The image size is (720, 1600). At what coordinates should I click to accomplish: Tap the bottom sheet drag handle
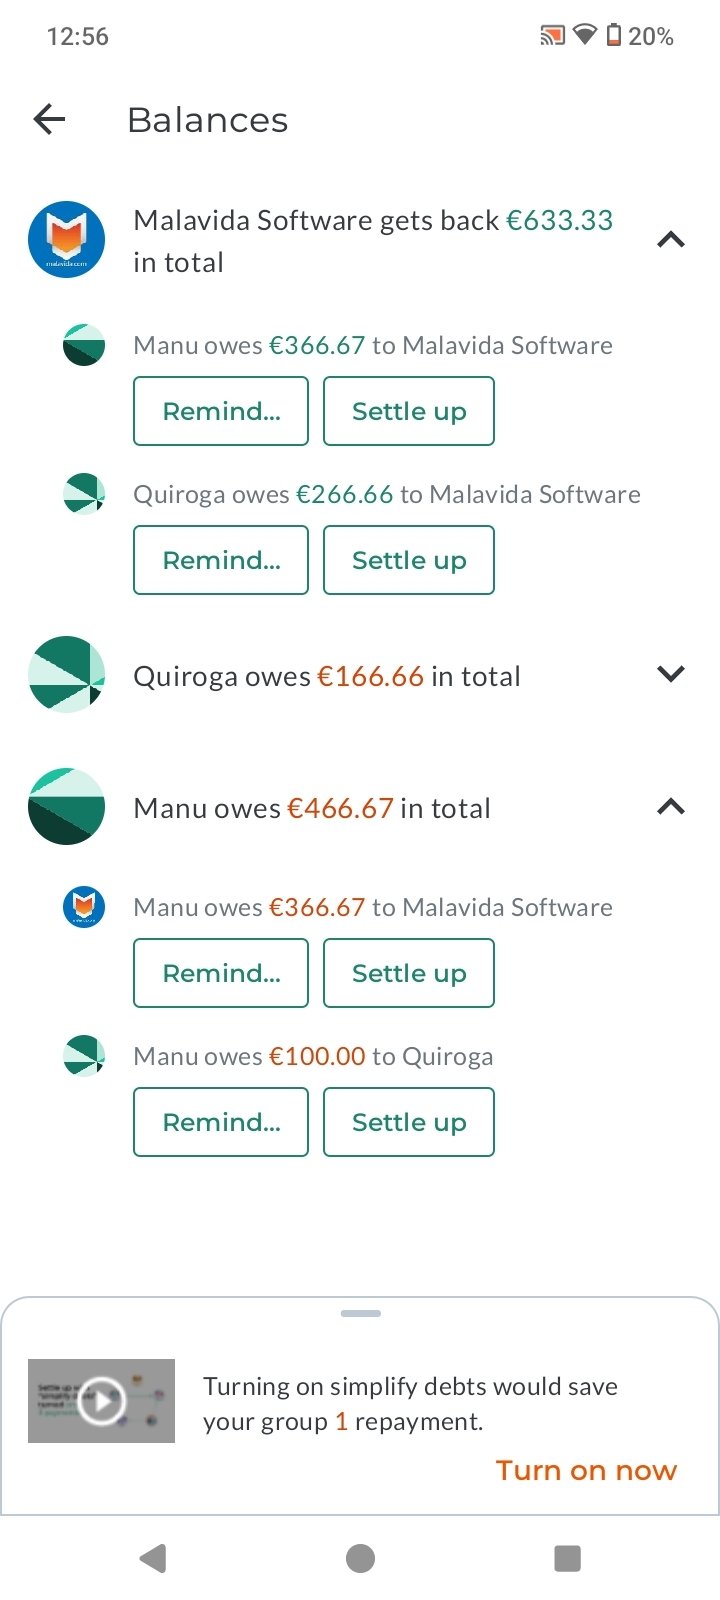click(x=360, y=1313)
